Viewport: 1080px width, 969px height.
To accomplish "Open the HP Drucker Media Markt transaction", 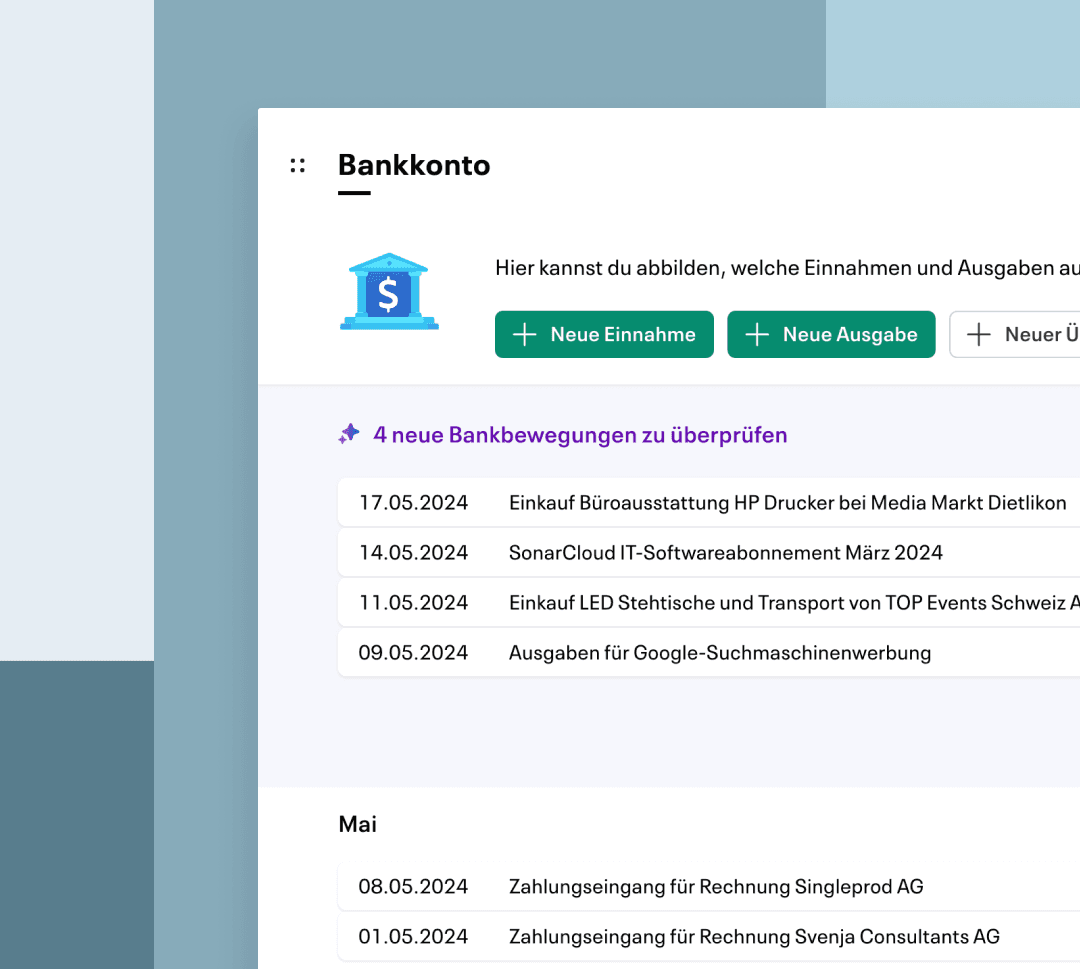I will point(709,503).
